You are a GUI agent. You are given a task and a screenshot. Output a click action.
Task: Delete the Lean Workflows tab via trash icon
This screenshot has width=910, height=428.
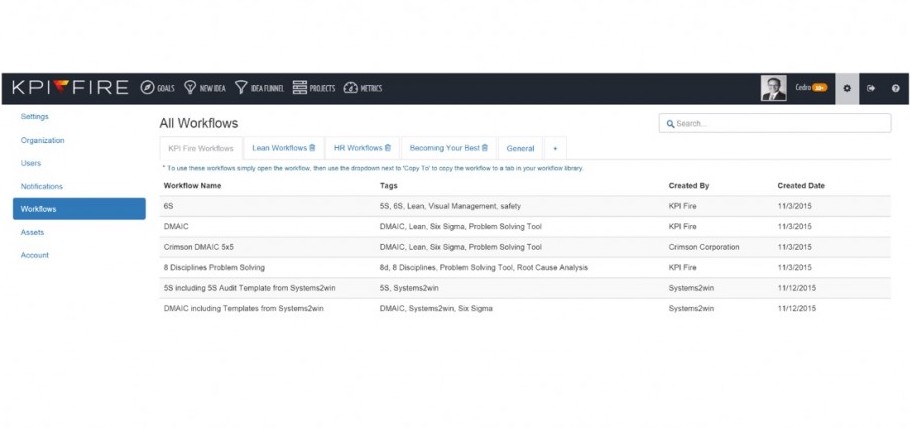coord(312,148)
